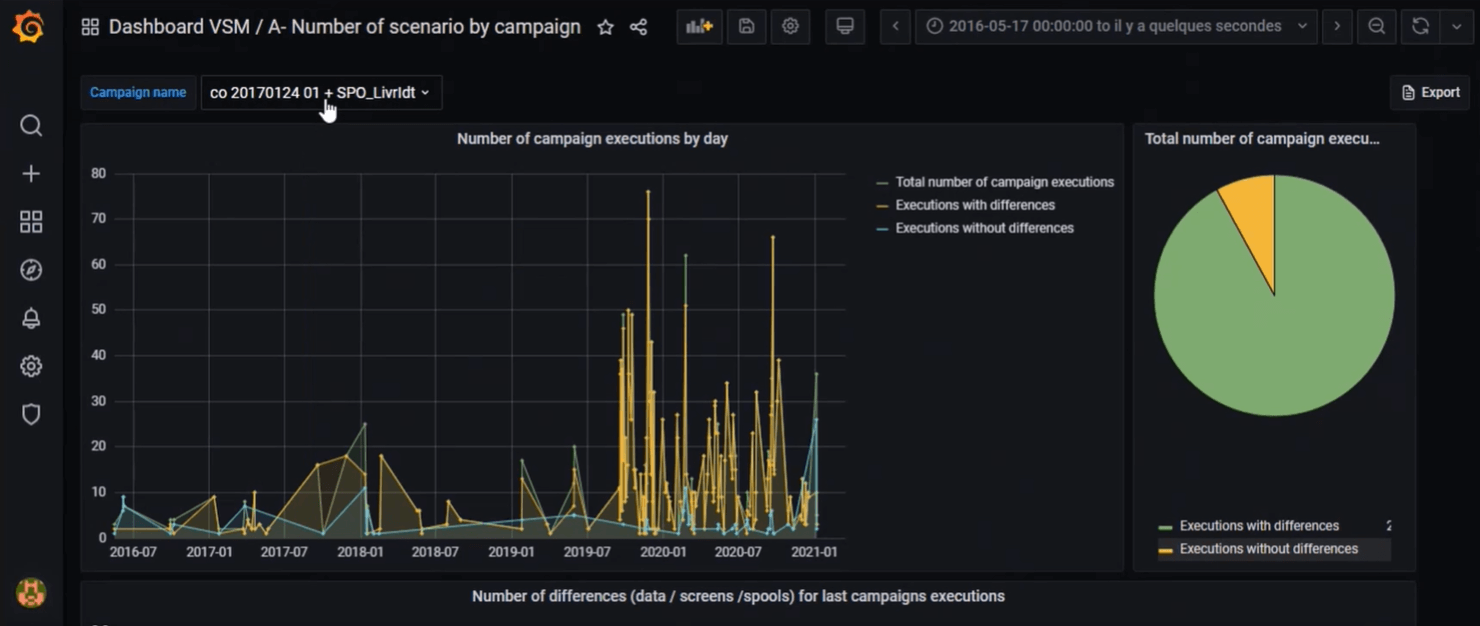1480x626 pixels.
Task: Open the Campaign name variable dropdown
Action: (321, 93)
